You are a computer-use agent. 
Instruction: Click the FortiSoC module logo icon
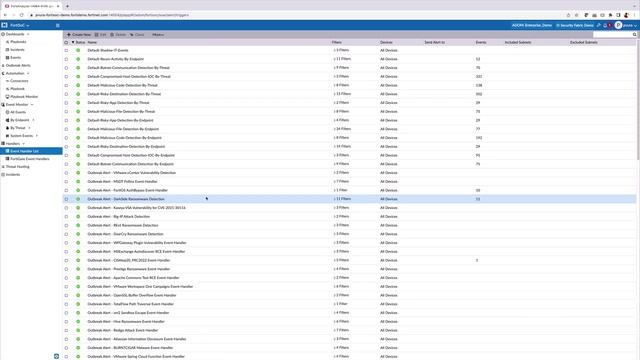tap(4, 25)
